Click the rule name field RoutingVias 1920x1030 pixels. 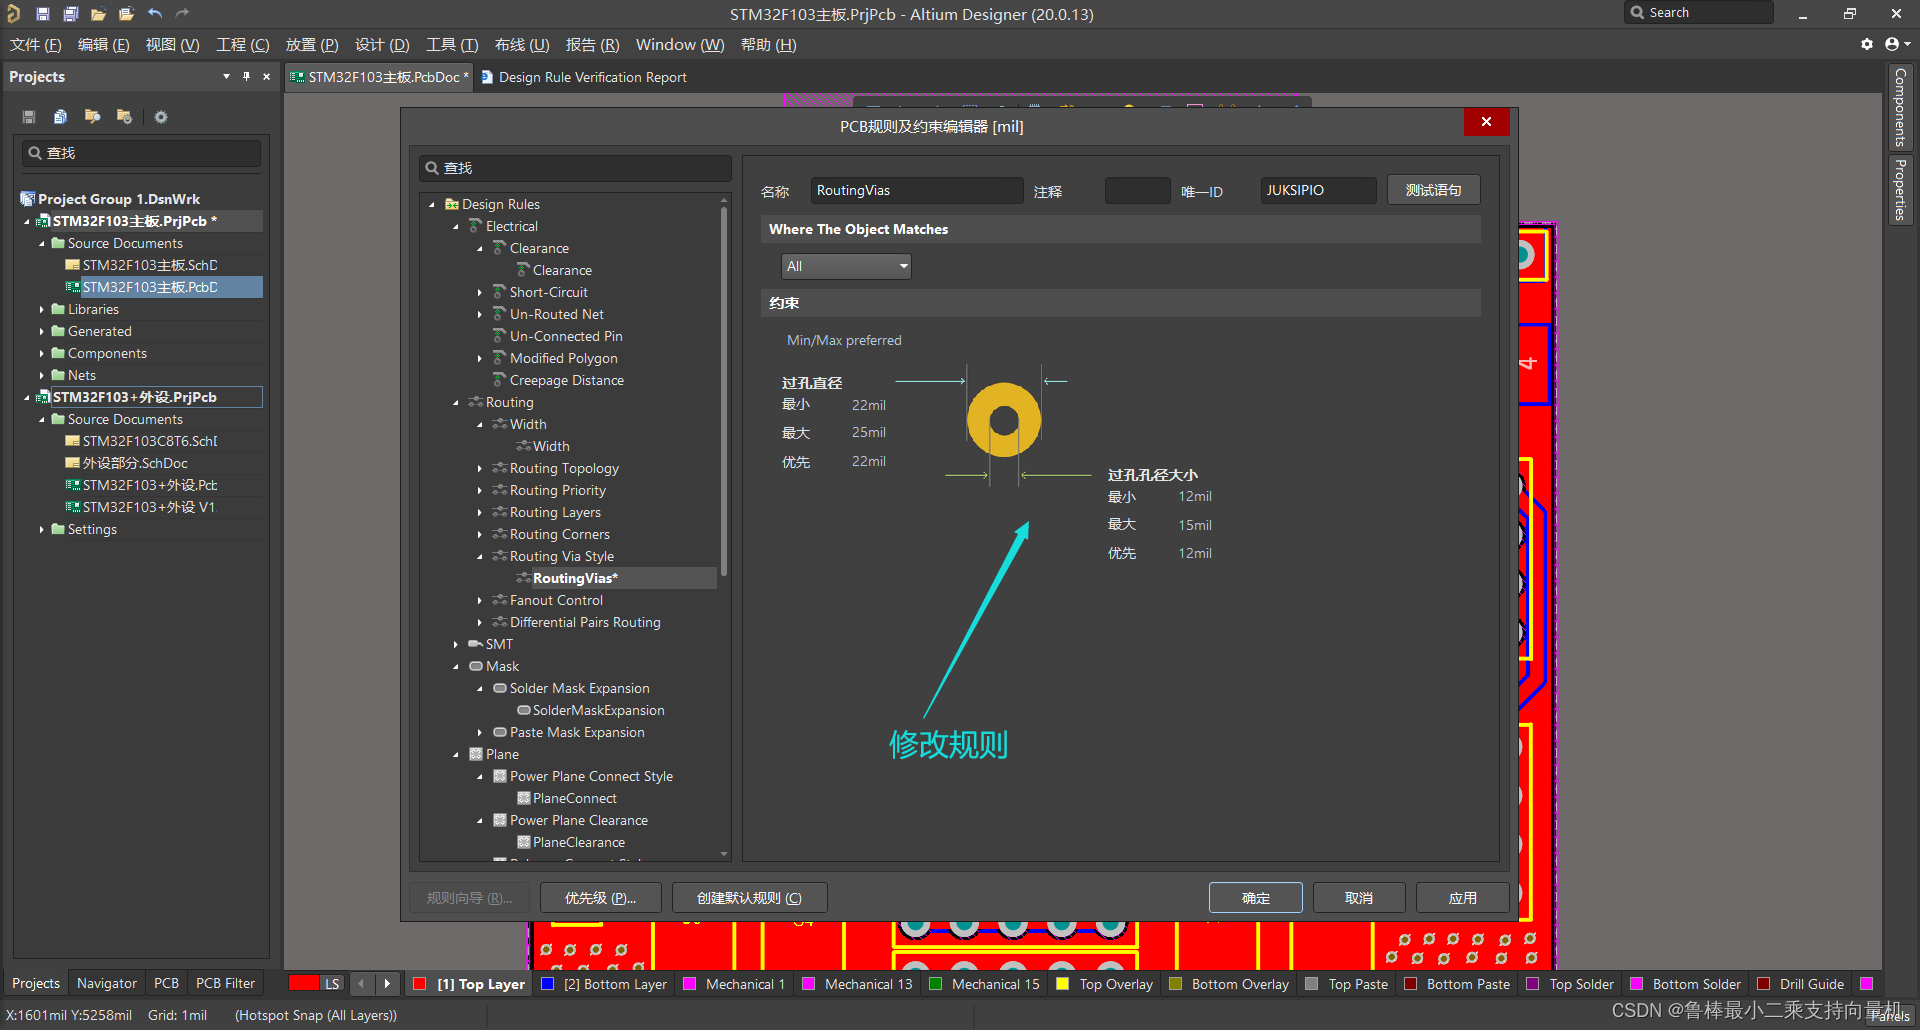pyautogui.click(x=917, y=191)
